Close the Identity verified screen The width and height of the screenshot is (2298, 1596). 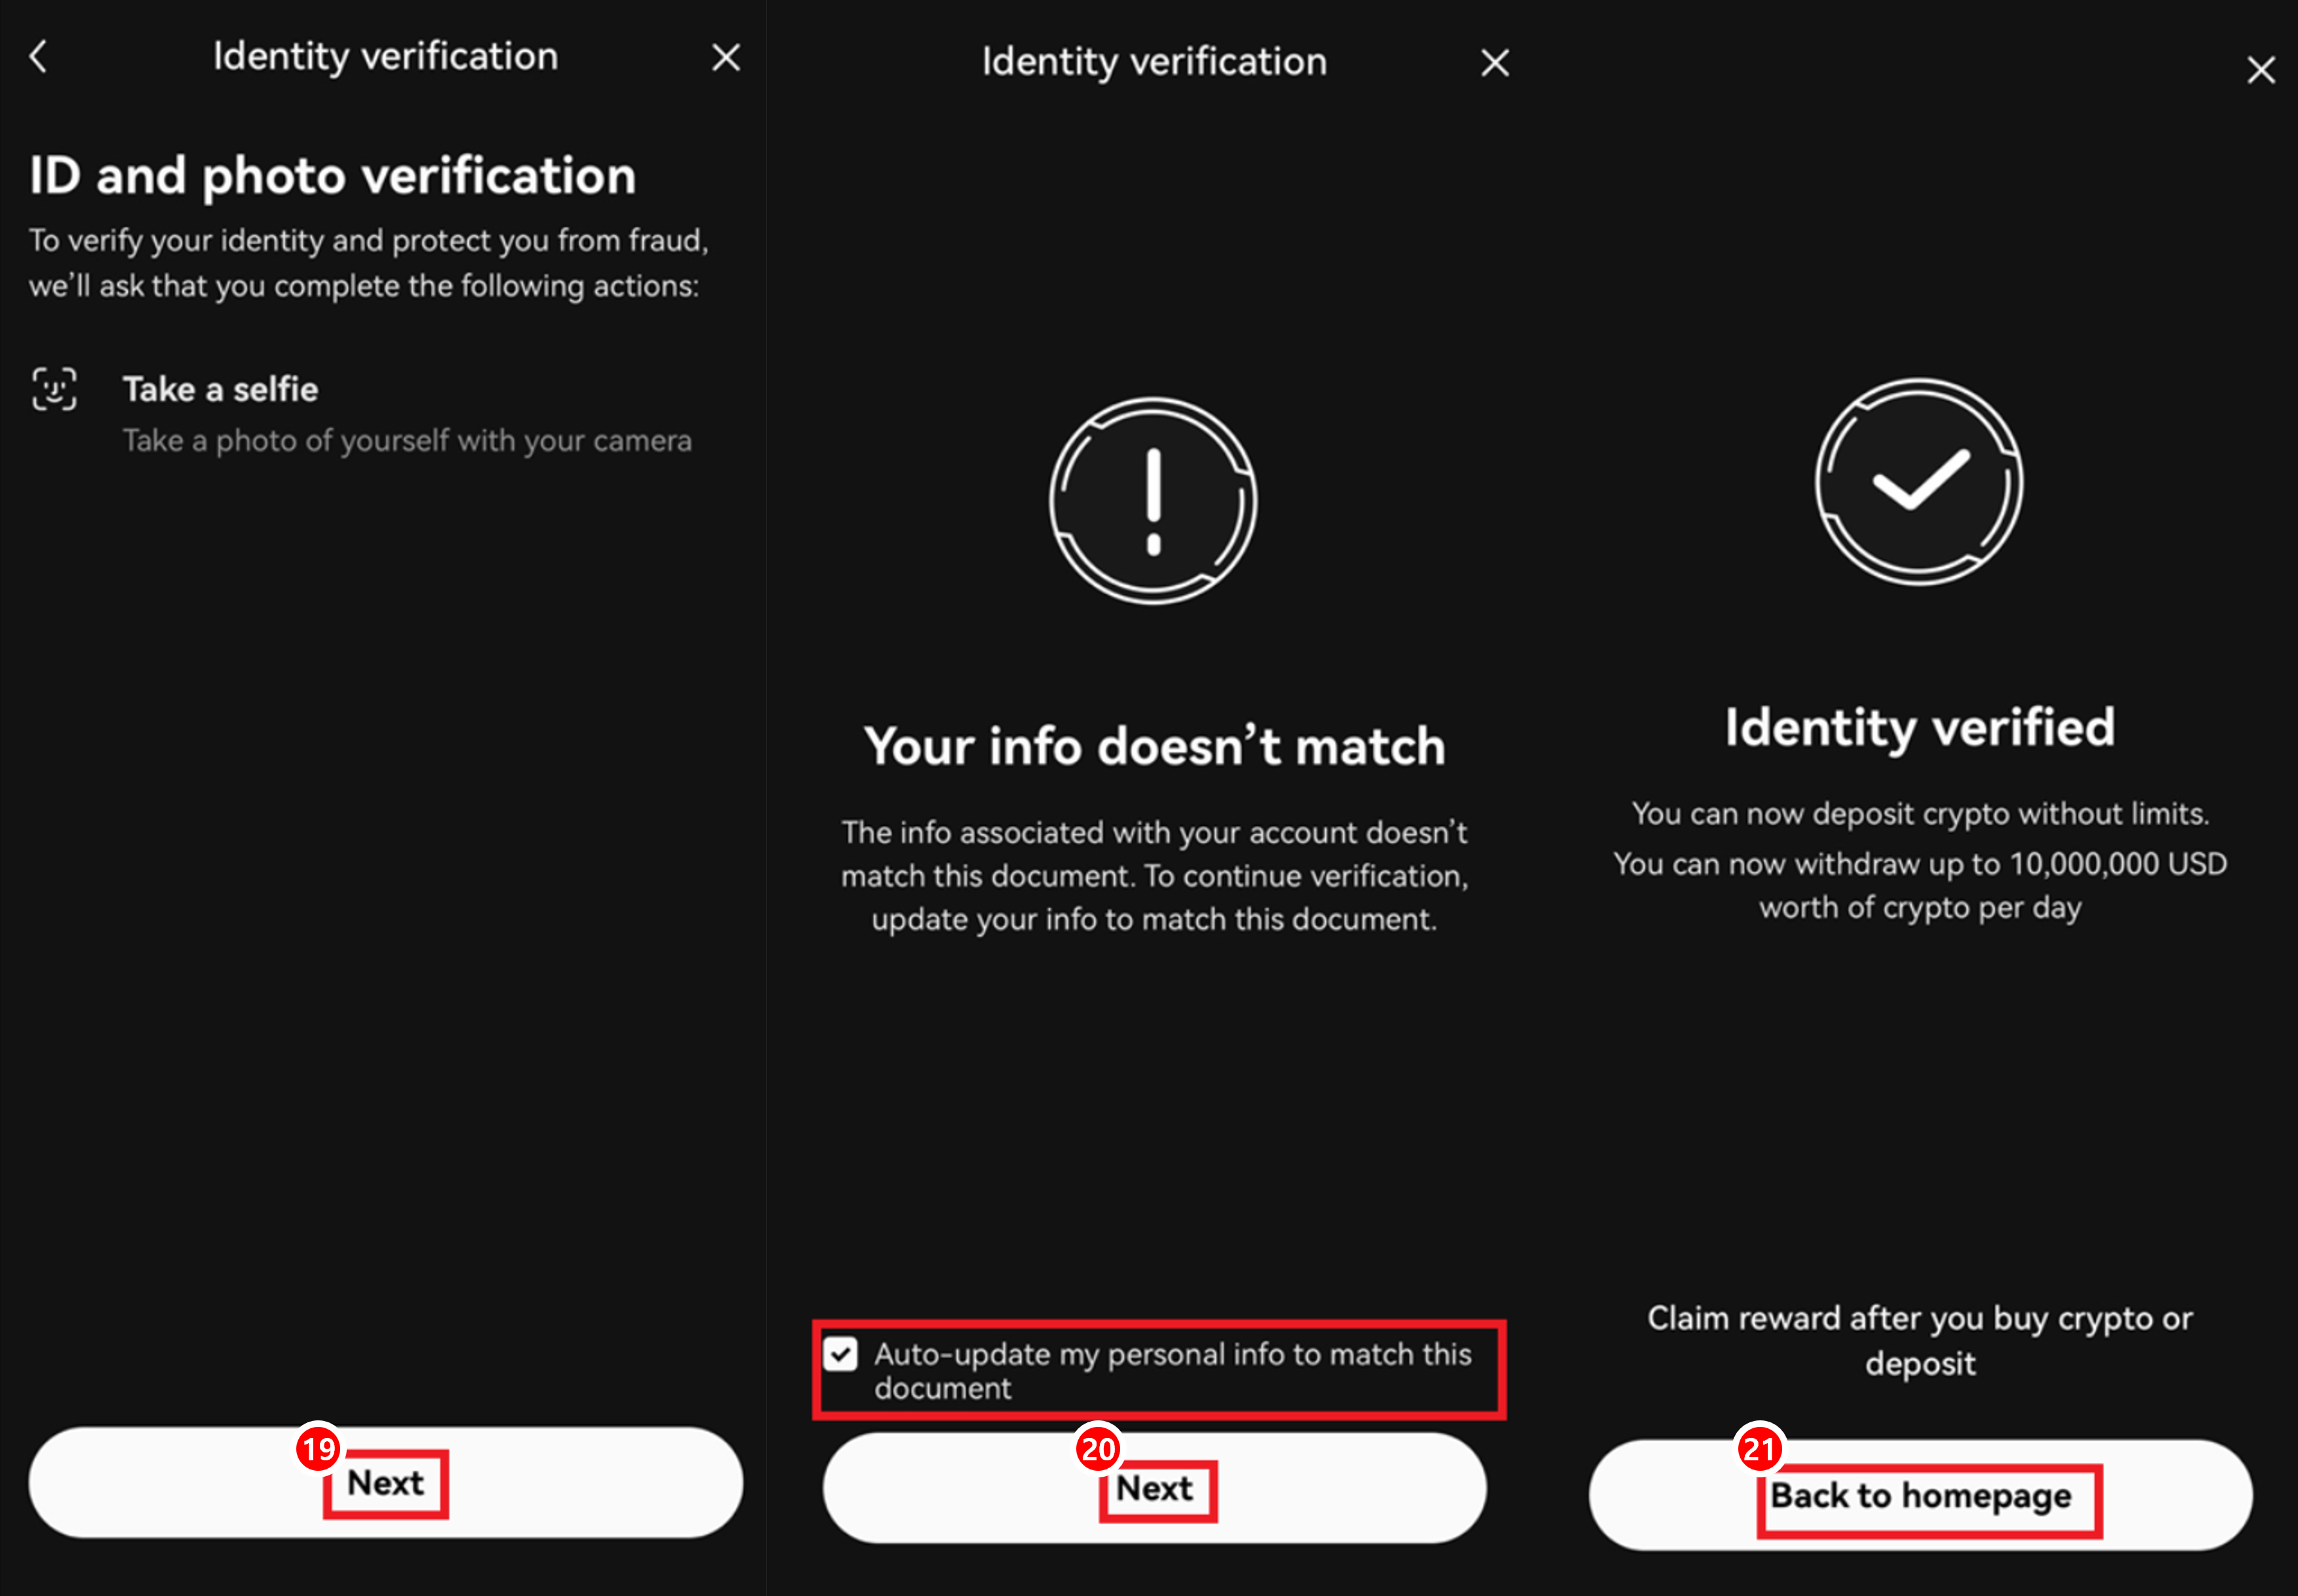[2260, 70]
